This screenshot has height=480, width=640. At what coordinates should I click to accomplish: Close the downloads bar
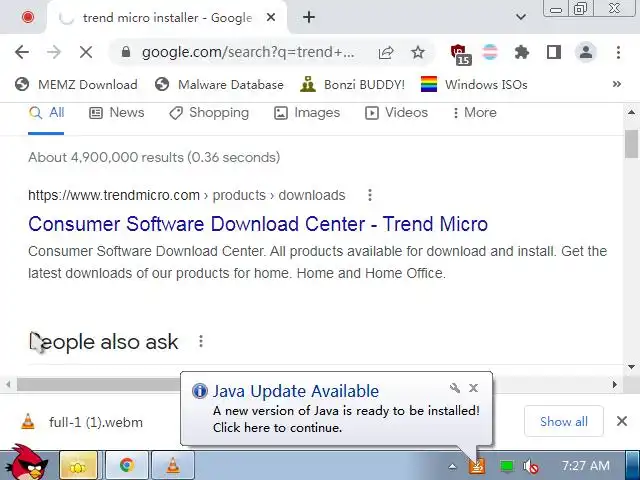coord(622,421)
